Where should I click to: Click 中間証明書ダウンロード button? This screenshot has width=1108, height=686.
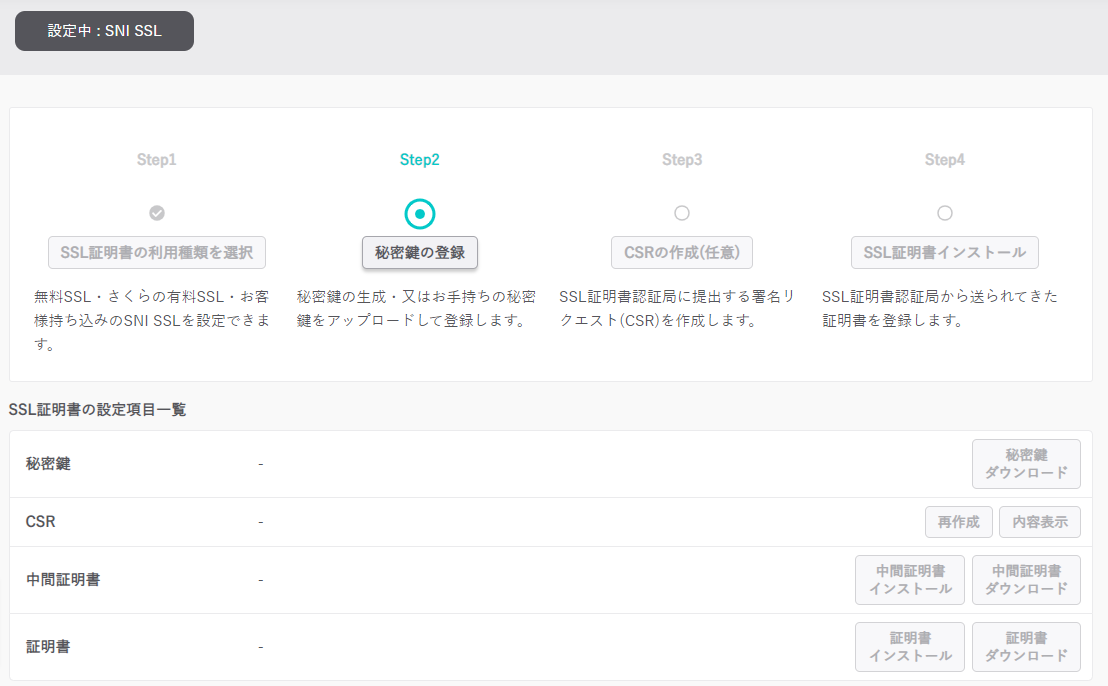click(x=1026, y=580)
